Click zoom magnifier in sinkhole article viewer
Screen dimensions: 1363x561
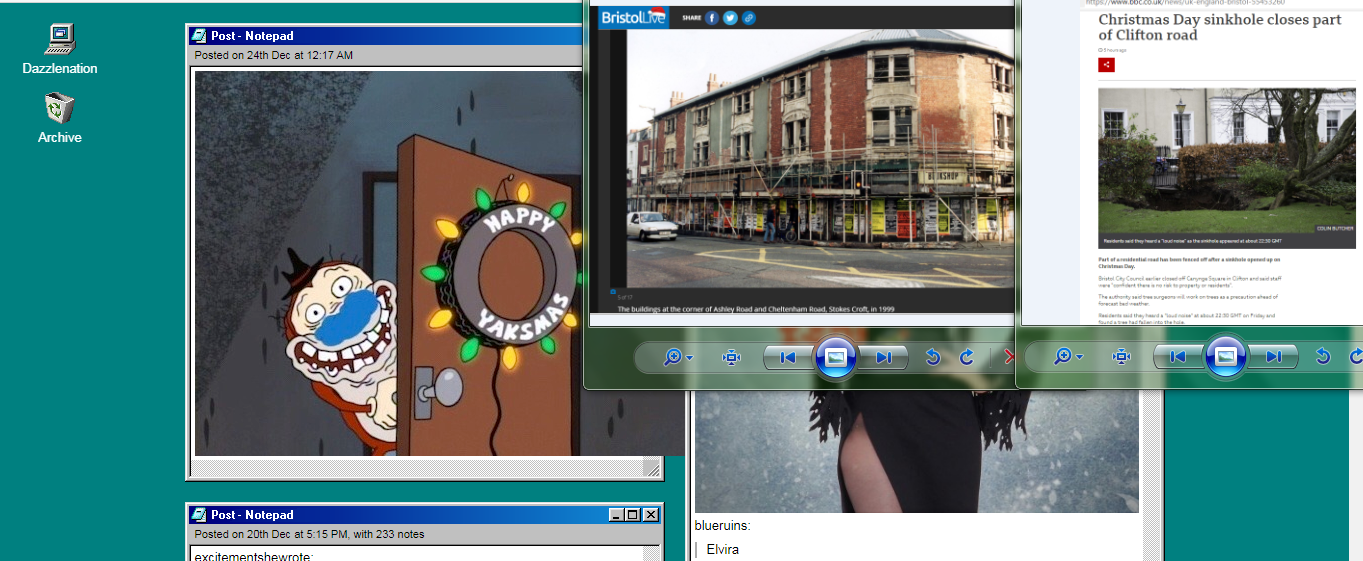[x=1063, y=357]
